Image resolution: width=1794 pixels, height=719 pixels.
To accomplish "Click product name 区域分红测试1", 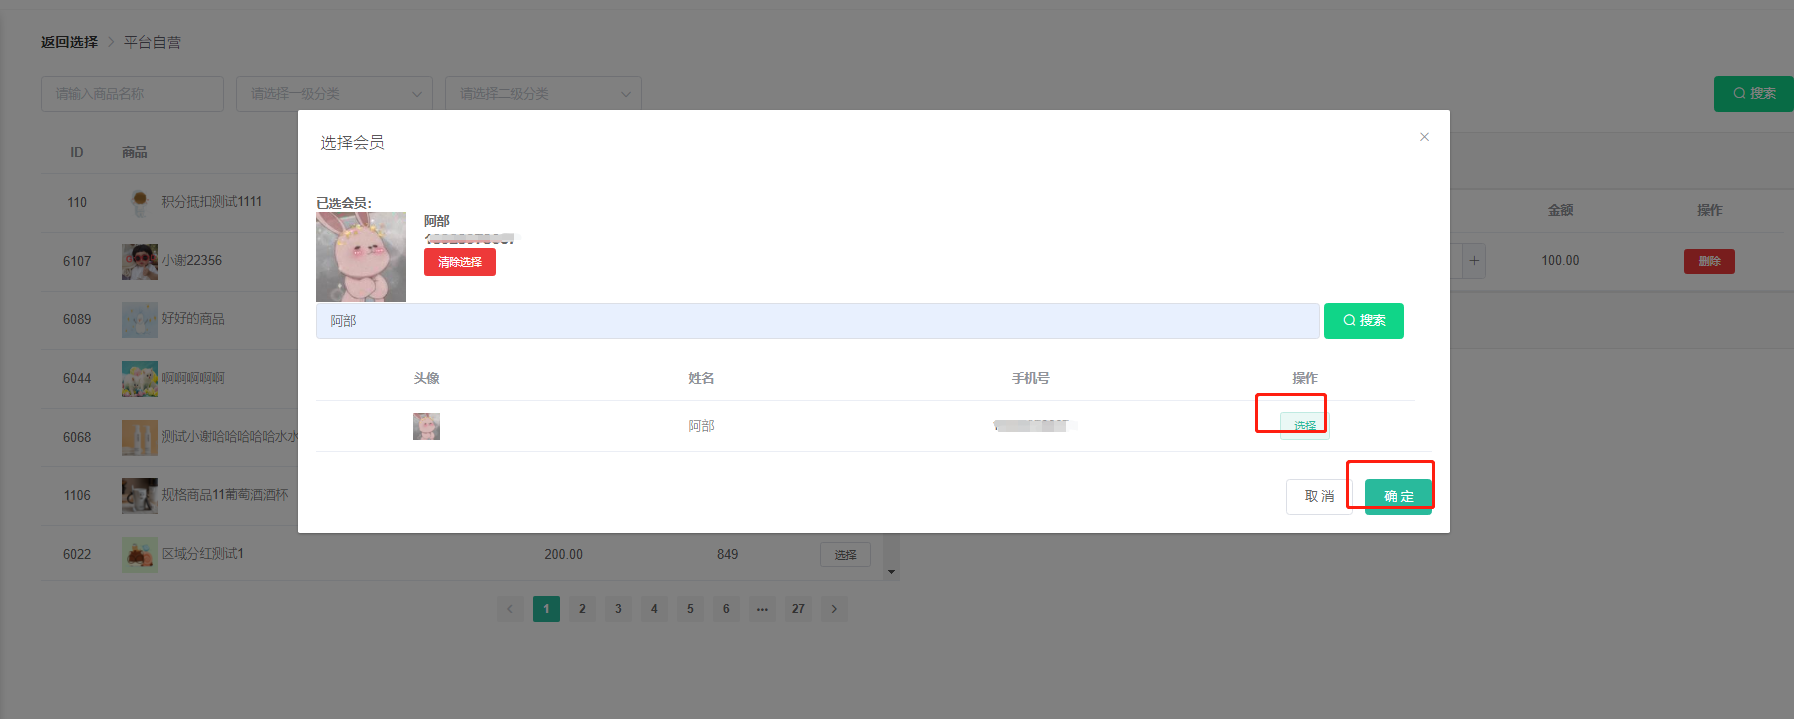I will pos(203,555).
